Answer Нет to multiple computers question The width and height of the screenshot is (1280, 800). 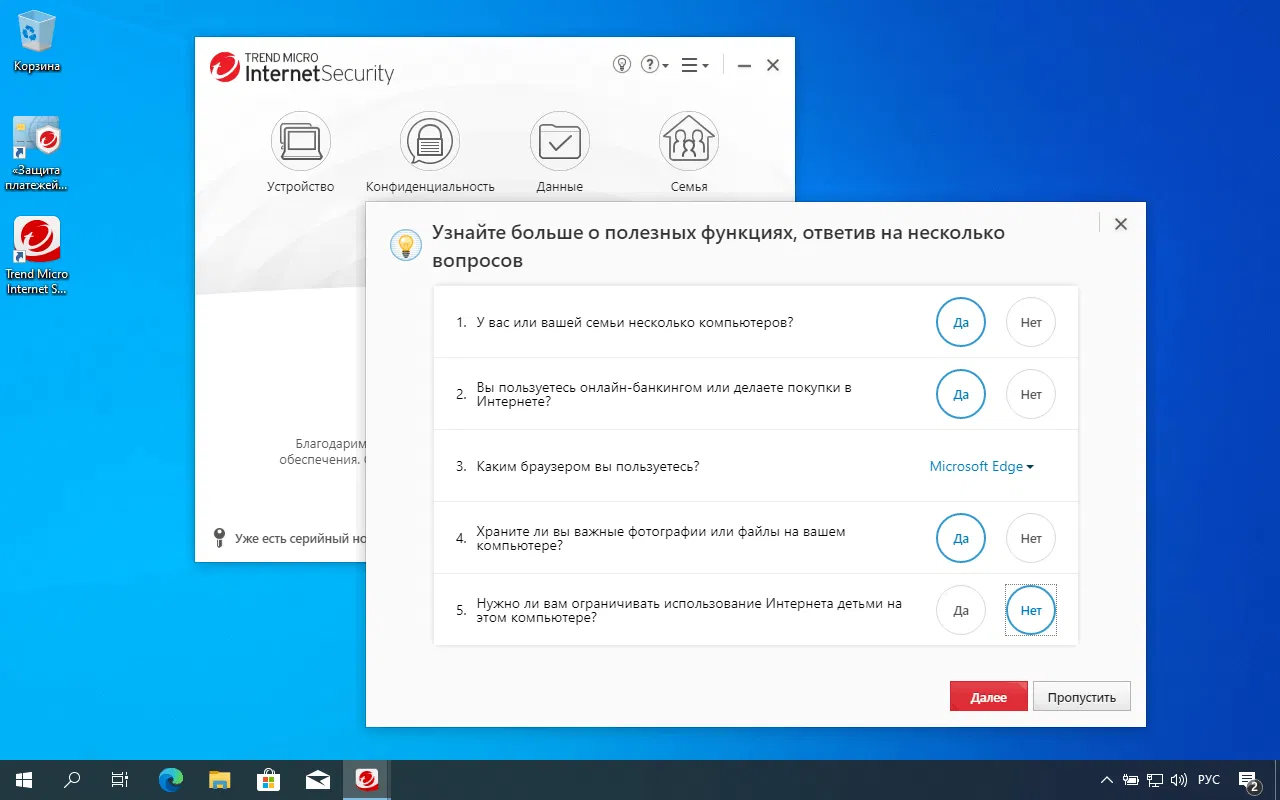pyautogui.click(x=1031, y=323)
